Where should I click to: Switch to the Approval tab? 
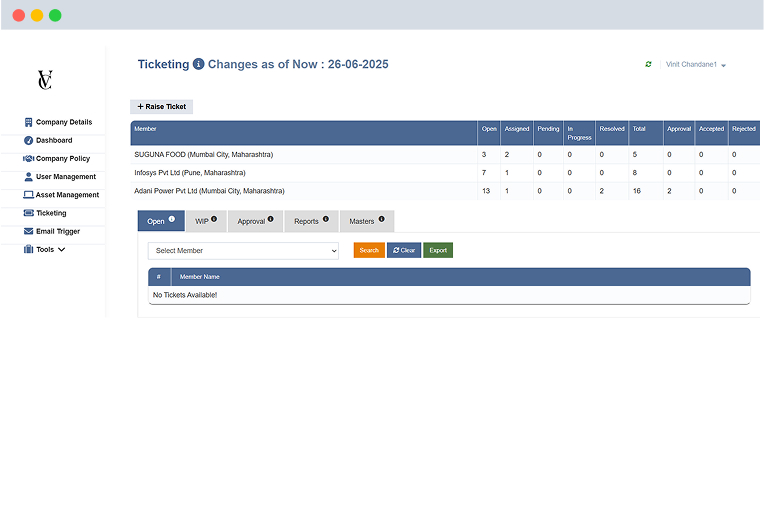coord(255,221)
